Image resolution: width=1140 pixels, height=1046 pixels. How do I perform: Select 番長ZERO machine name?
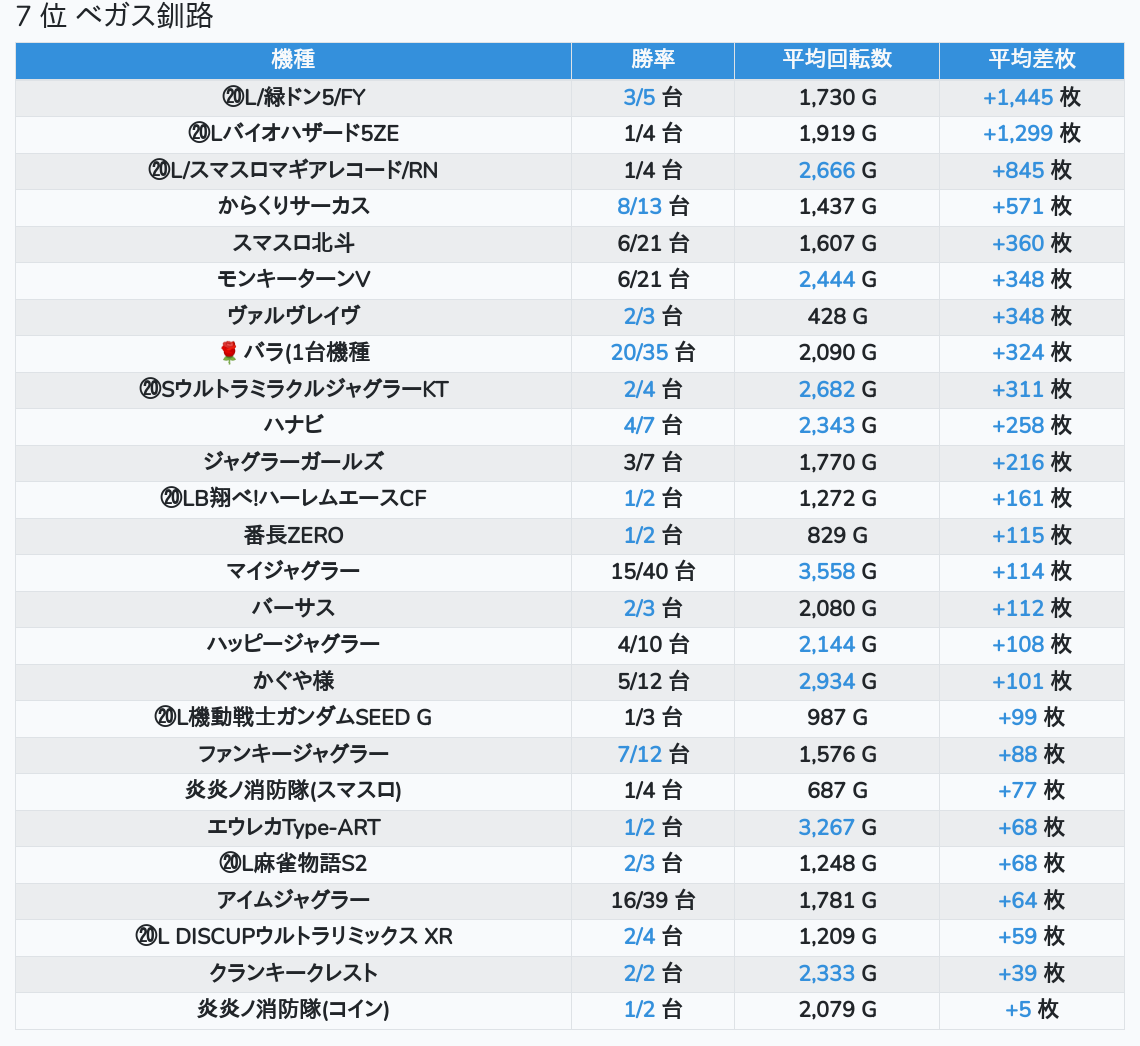(x=293, y=536)
